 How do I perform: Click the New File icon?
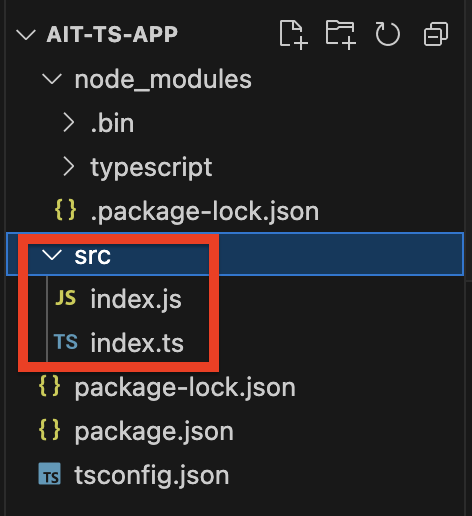pyautogui.click(x=293, y=35)
